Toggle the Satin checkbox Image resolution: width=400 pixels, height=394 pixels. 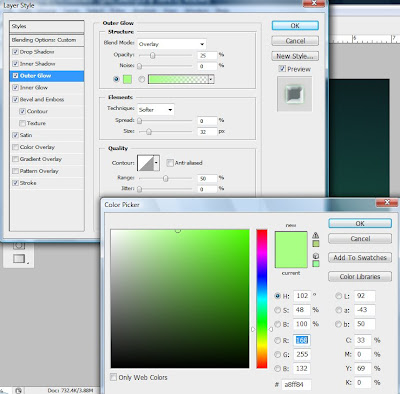15,135
